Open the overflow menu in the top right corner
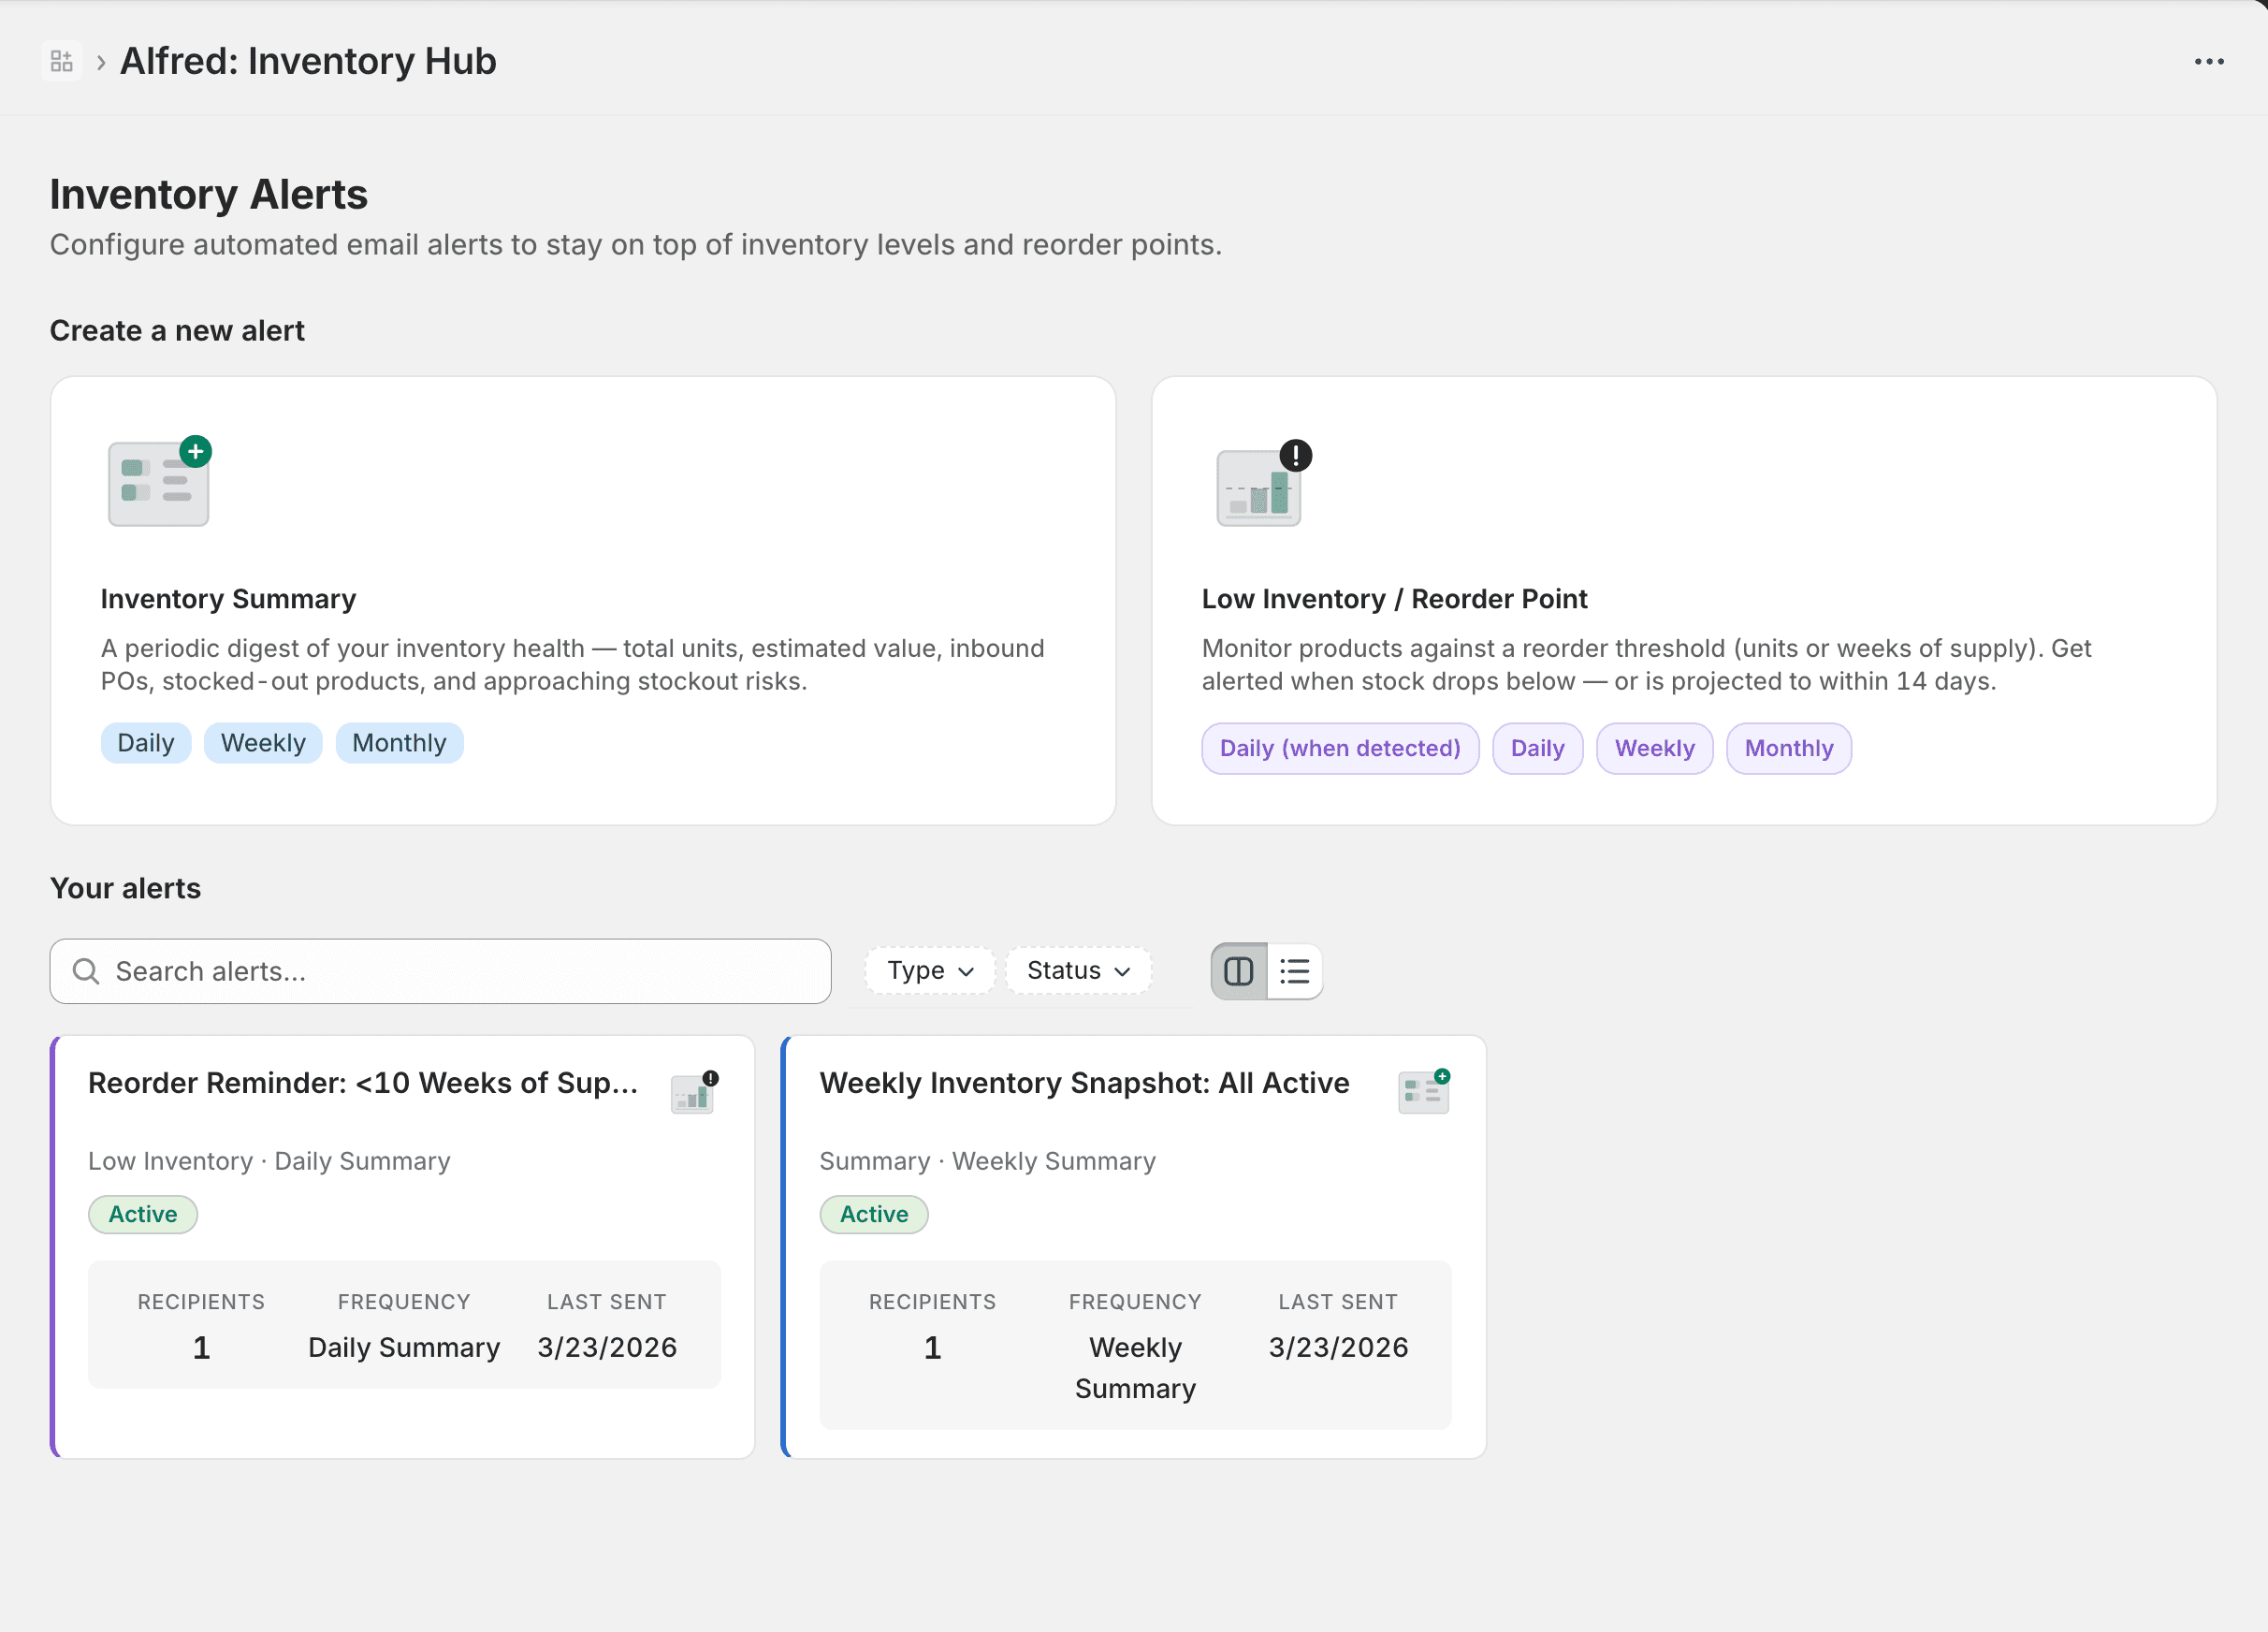This screenshot has width=2268, height=1632. [2209, 60]
